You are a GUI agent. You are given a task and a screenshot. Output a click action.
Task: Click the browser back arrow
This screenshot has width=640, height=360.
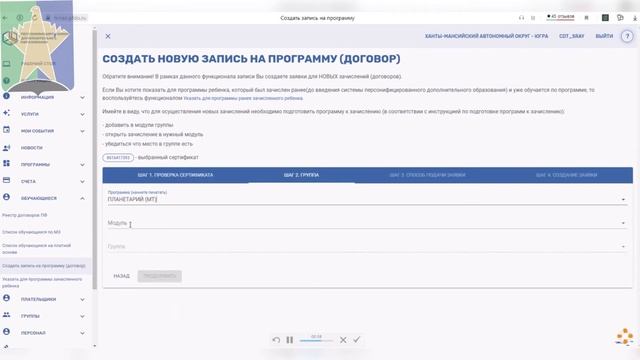[5, 18]
